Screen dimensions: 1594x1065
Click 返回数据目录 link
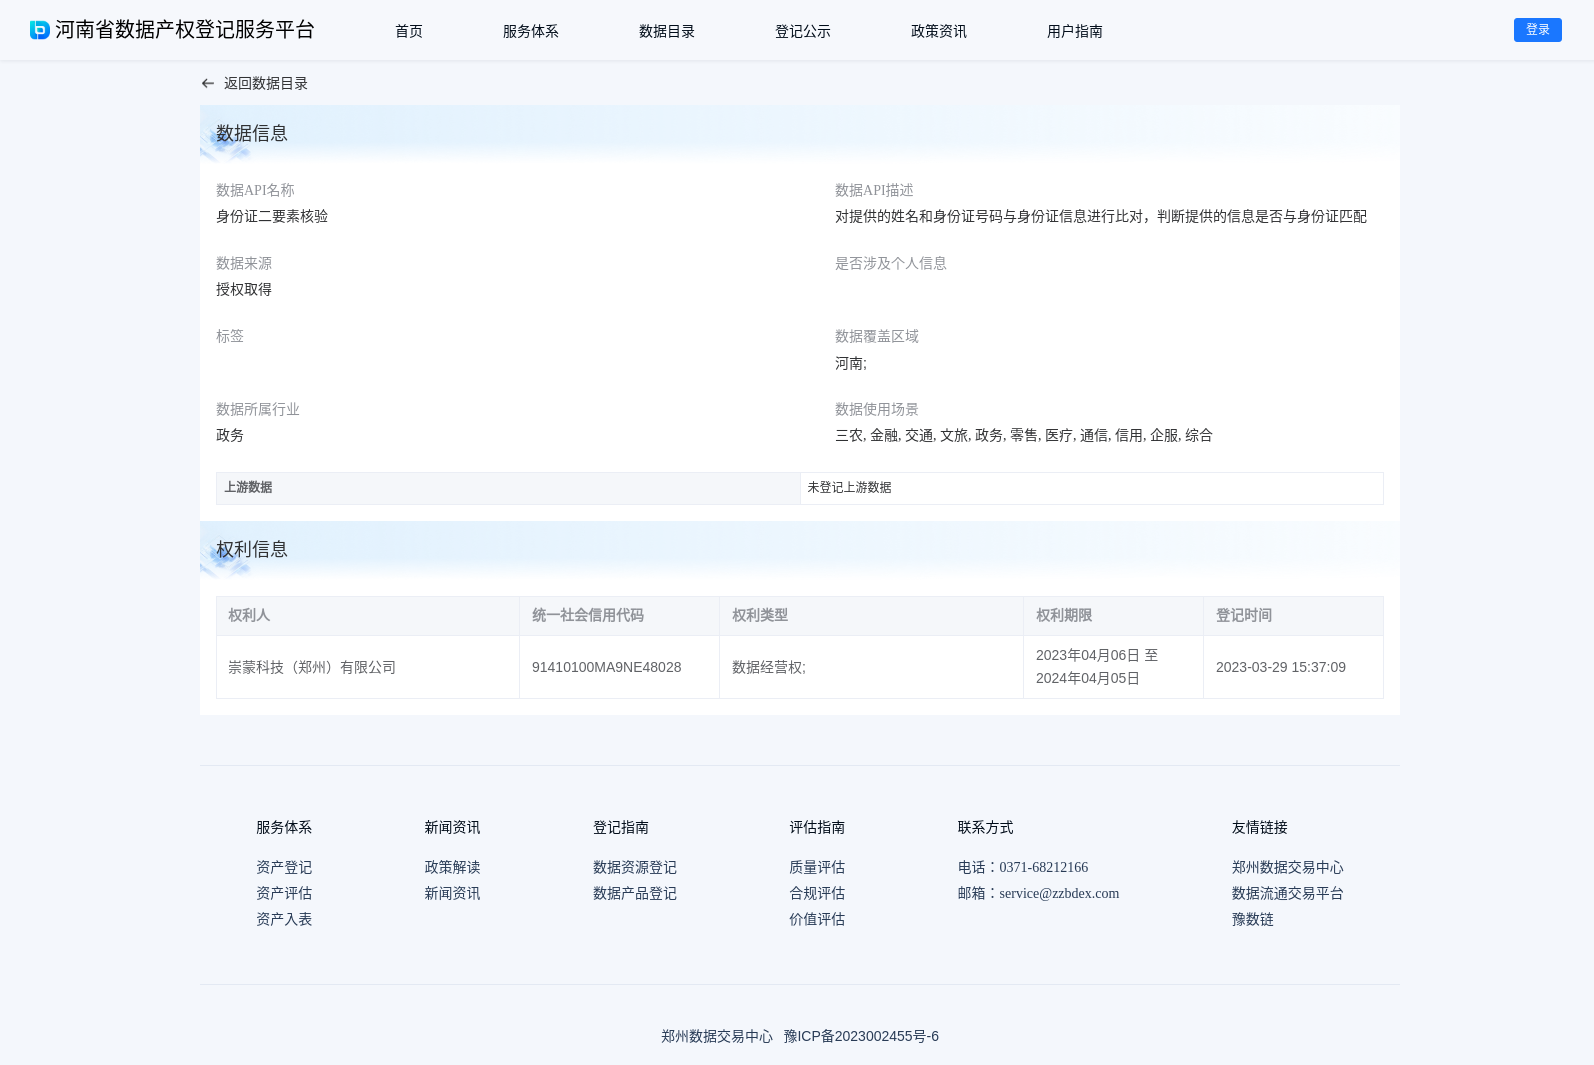tap(266, 84)
